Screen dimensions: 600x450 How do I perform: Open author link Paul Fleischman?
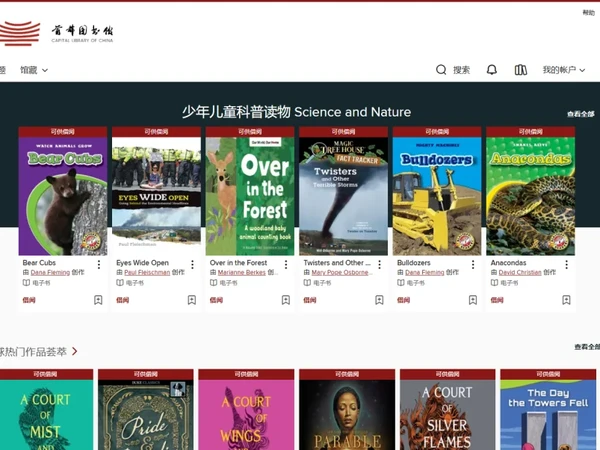coord(147,272)
